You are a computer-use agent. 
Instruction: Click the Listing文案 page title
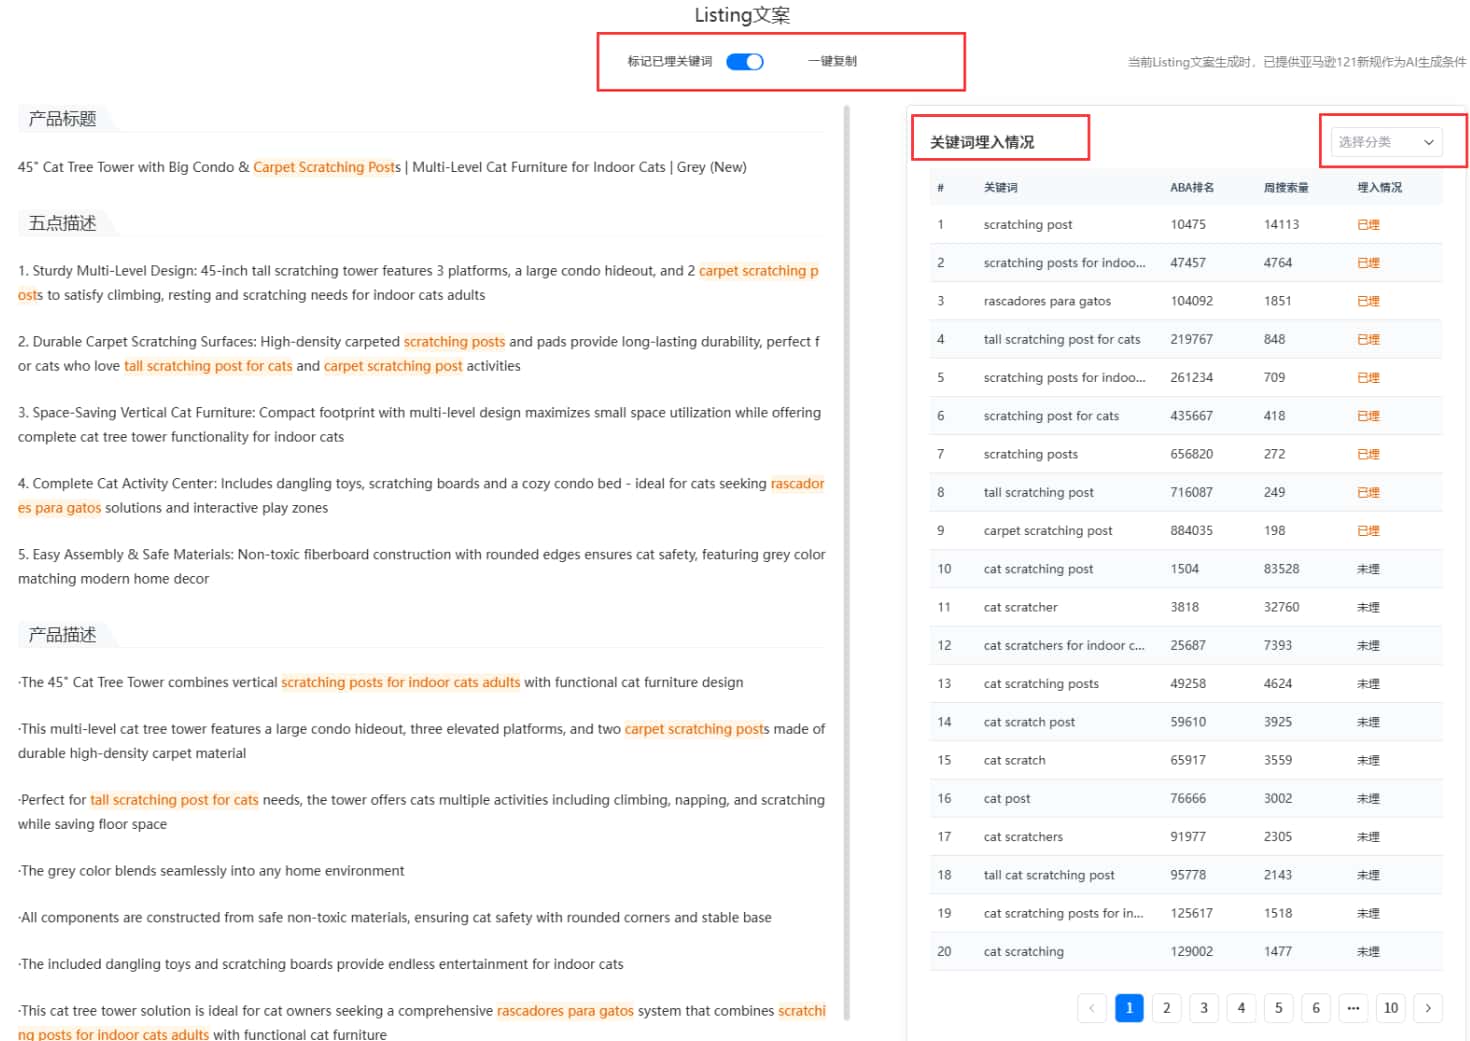(x=742, y=15)
